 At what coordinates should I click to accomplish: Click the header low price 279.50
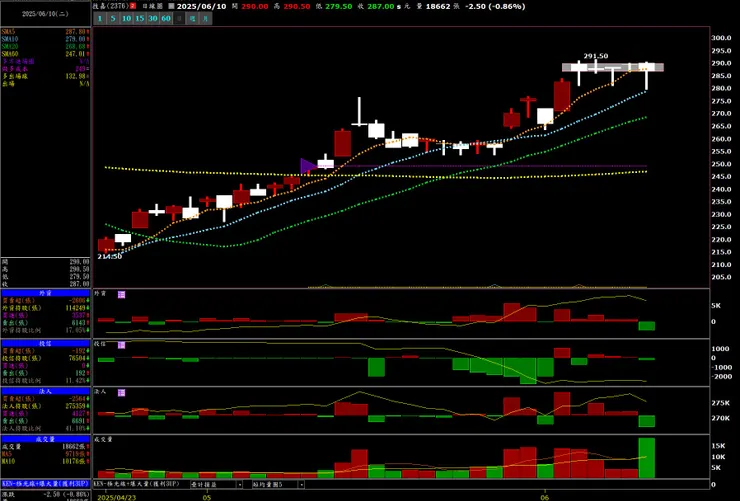click(338, 6)
